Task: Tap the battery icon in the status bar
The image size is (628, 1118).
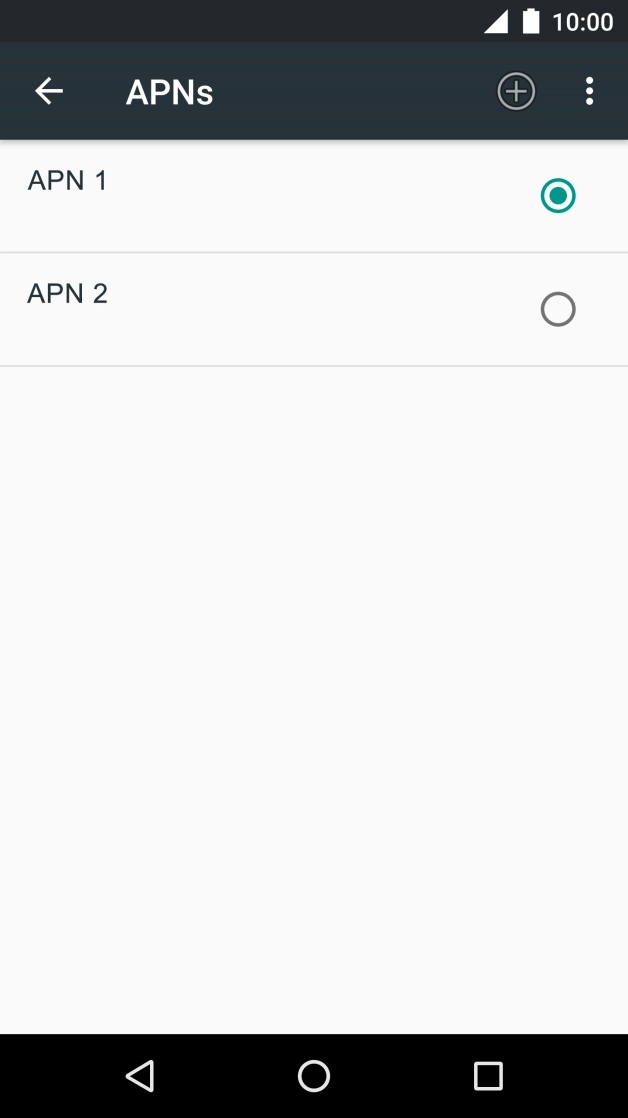Action: pyautogui.click(x=531, y=21)
